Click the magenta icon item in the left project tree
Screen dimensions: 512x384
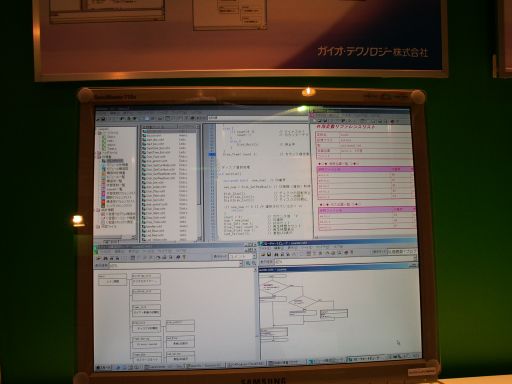104,193
